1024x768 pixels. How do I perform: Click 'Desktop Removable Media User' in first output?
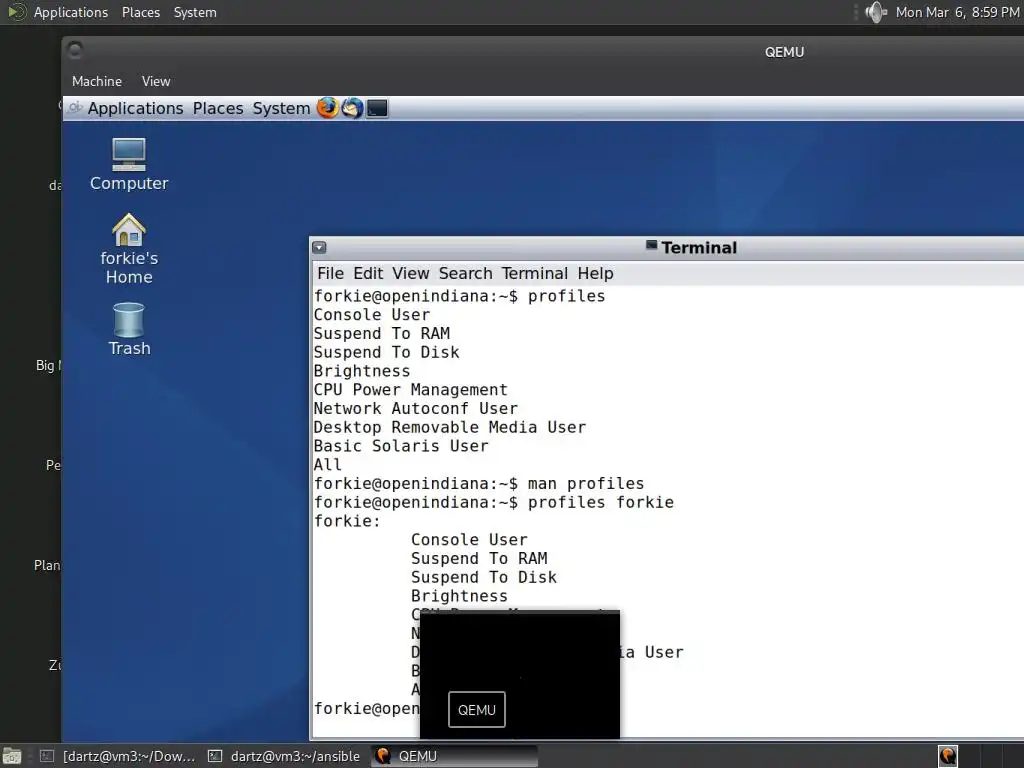(x=449, y=428)
